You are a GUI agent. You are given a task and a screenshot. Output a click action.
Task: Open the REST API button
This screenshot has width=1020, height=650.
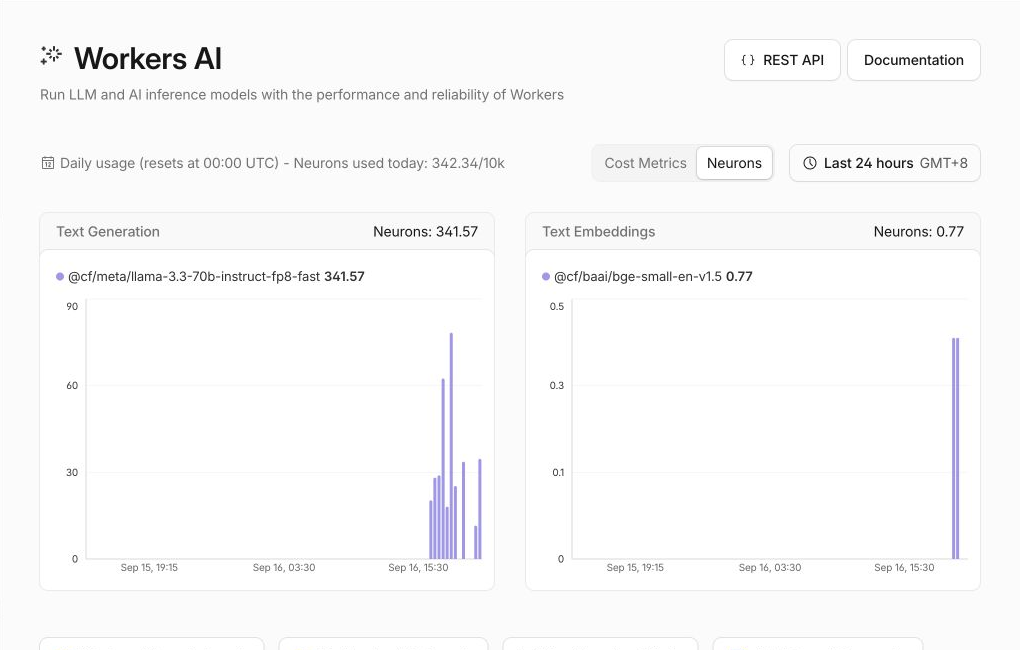783,60
